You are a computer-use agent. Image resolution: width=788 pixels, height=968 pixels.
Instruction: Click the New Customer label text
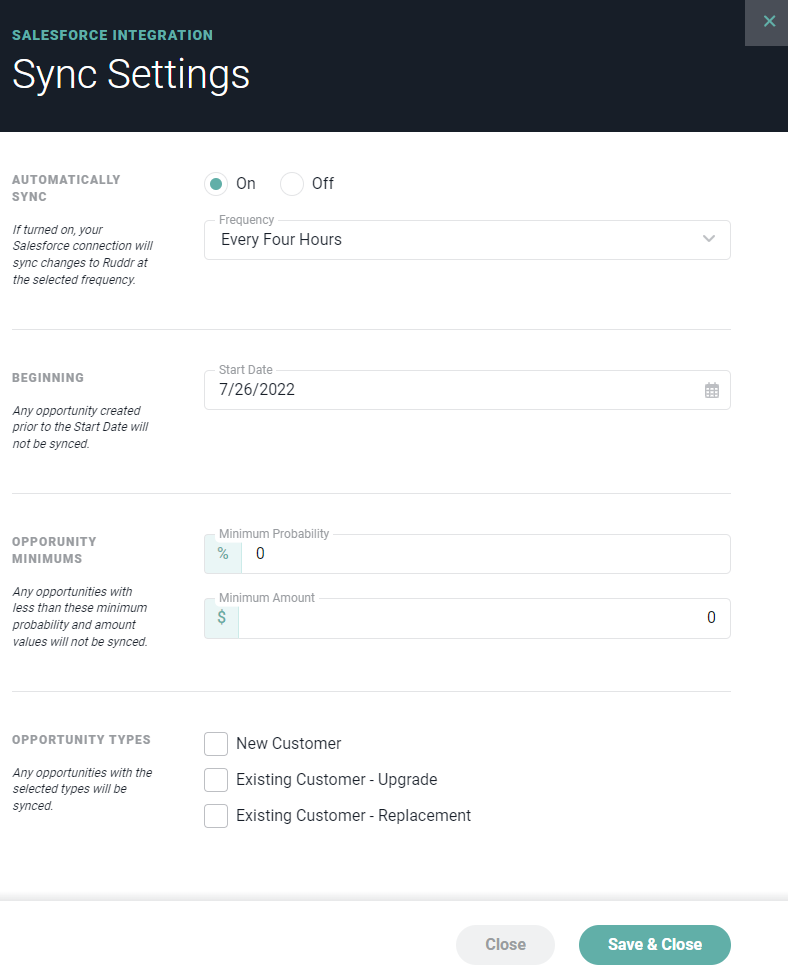click(288, 743)
